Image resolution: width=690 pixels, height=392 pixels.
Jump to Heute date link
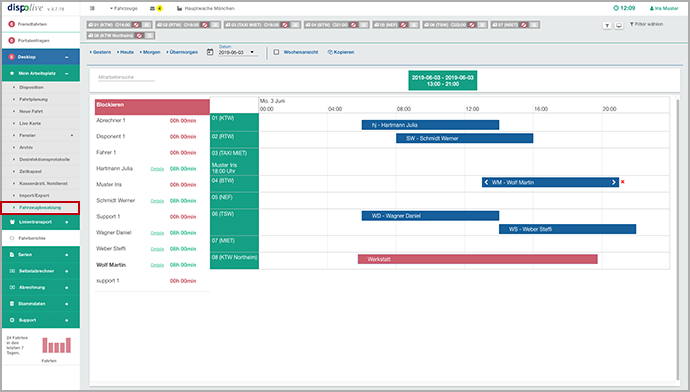pos(125,52)
